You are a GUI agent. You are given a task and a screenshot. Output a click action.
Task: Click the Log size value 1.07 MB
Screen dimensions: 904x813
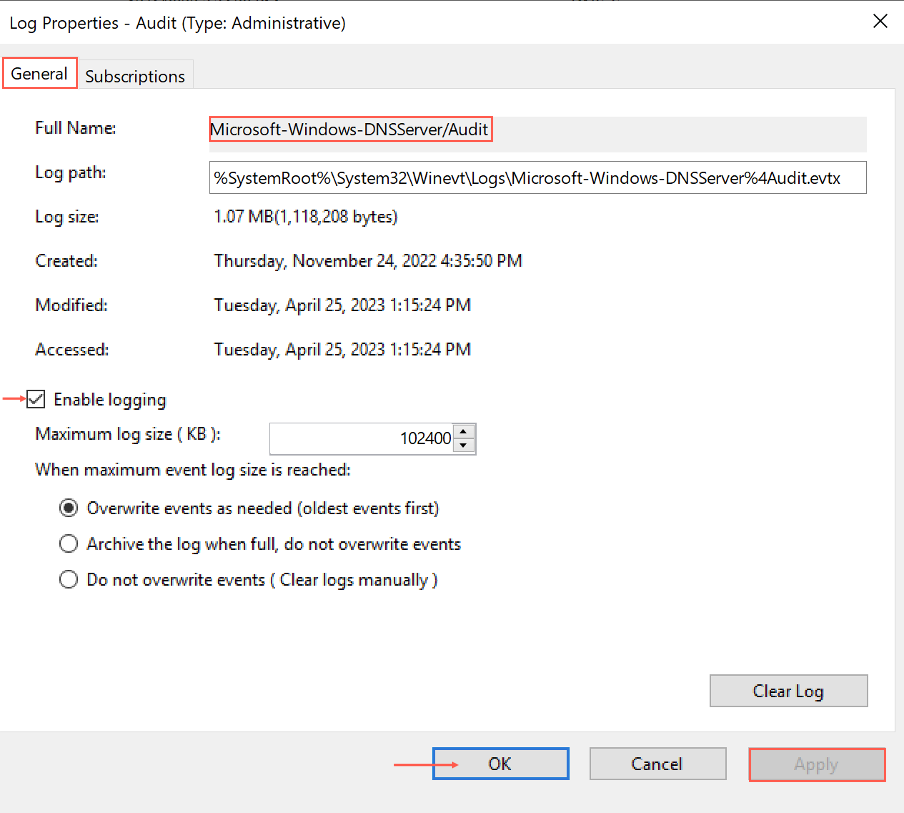[305, 216]
